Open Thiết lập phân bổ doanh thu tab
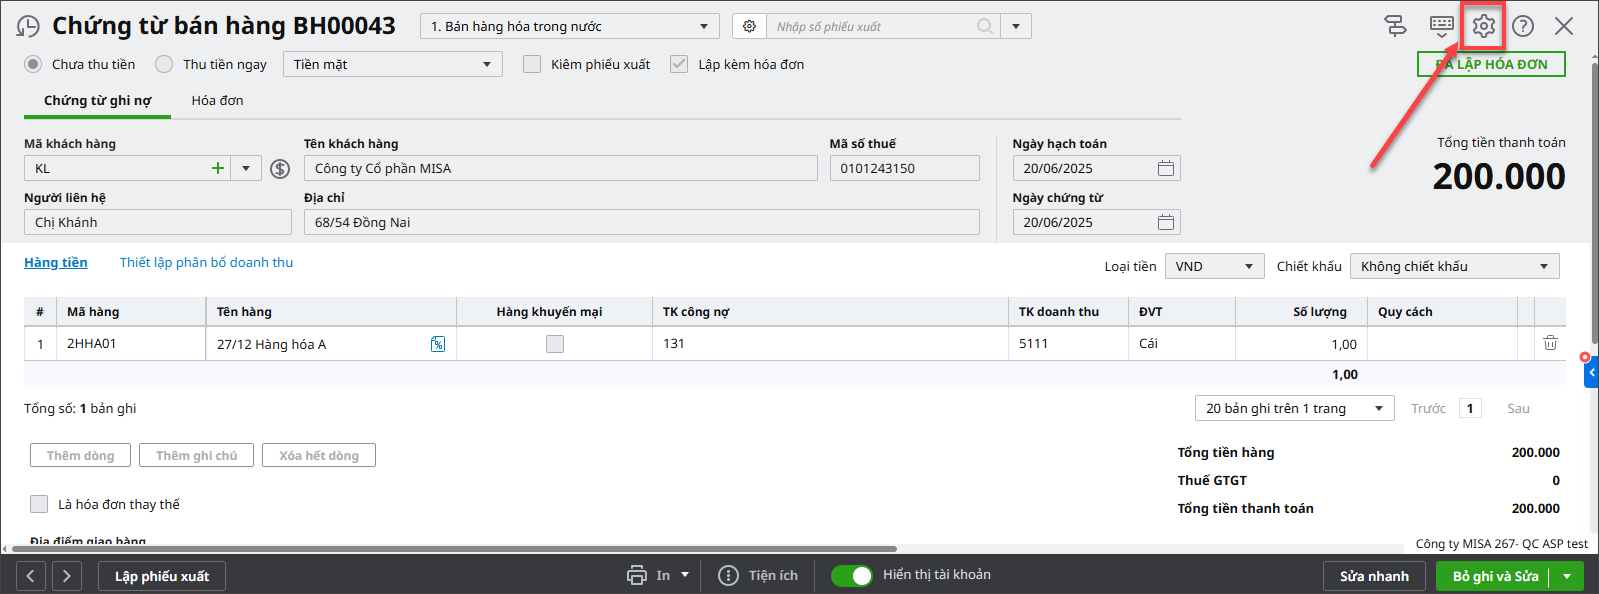This screenshot has height=594, width=1599. coord(206,262)
